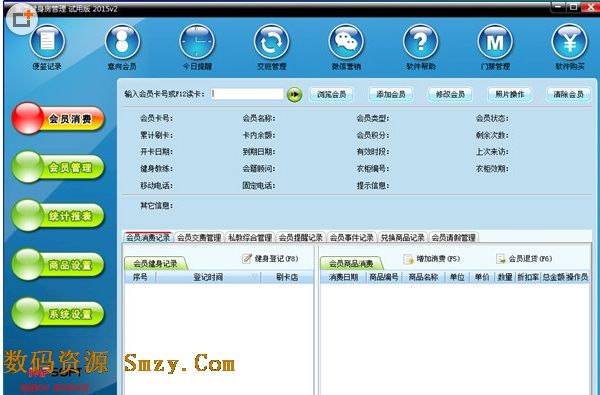Viewport: 600px width, 395px height.
Task: Click the 会员积分 field label
Action: [373, 135]
